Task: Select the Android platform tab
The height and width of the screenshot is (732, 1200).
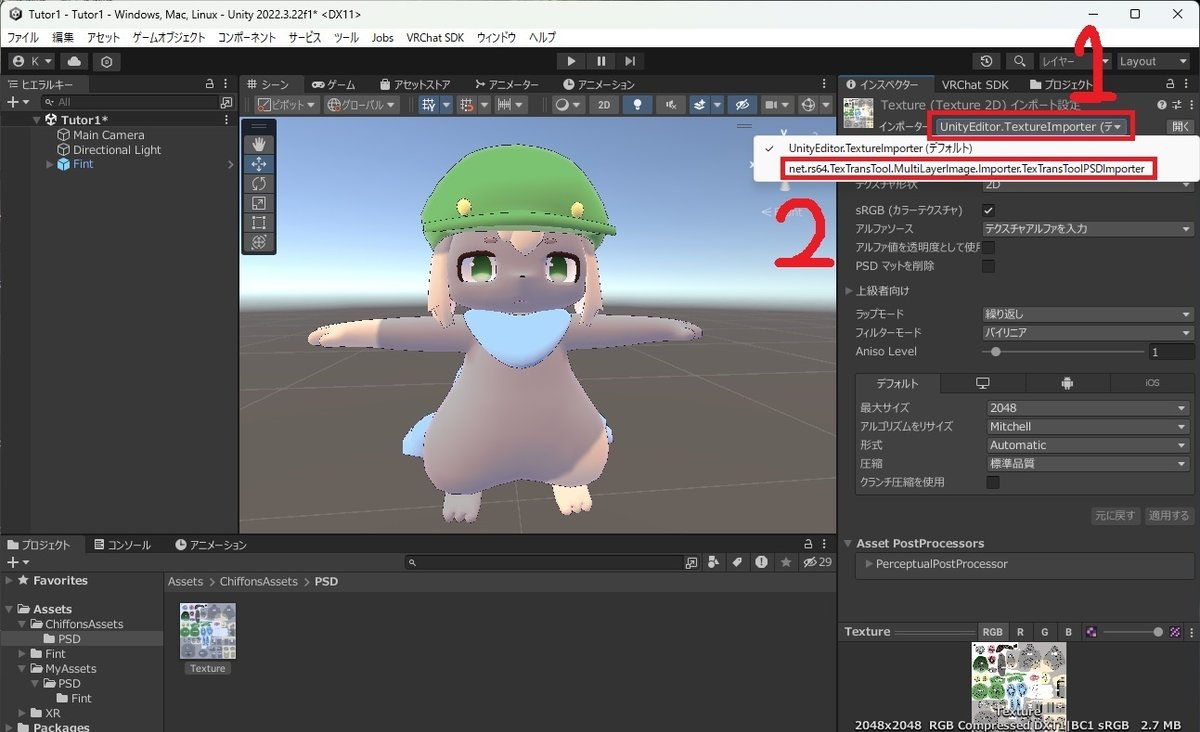Action: 1067,383
